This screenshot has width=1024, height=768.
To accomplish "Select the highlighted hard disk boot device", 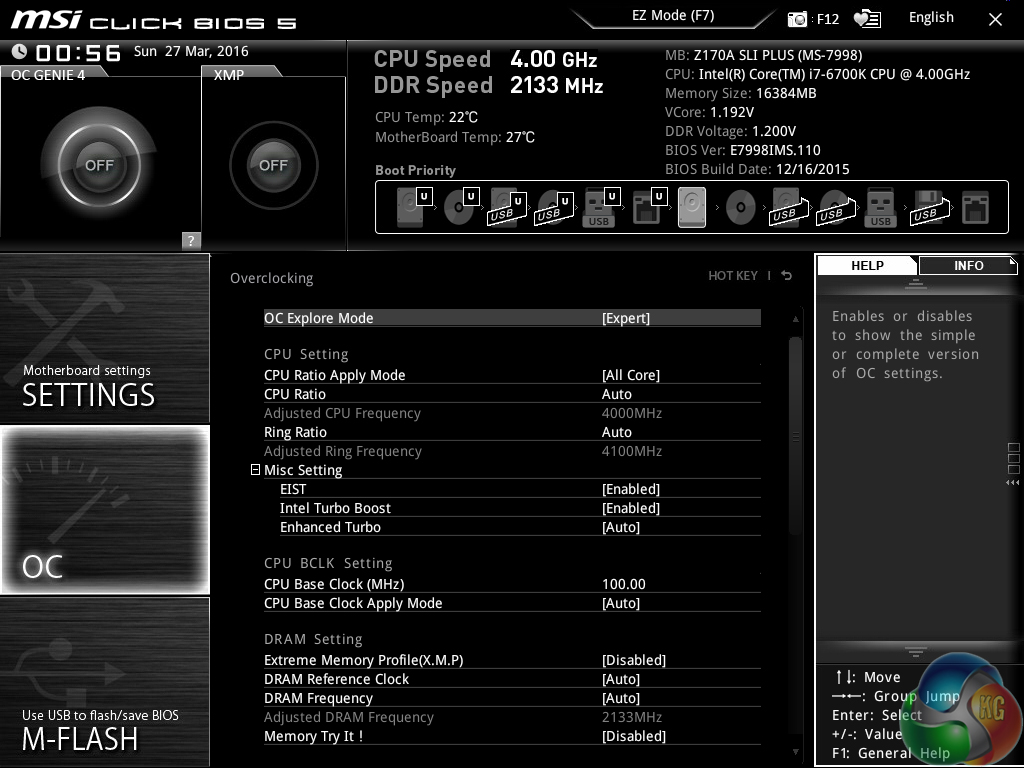I will point(692,208).
